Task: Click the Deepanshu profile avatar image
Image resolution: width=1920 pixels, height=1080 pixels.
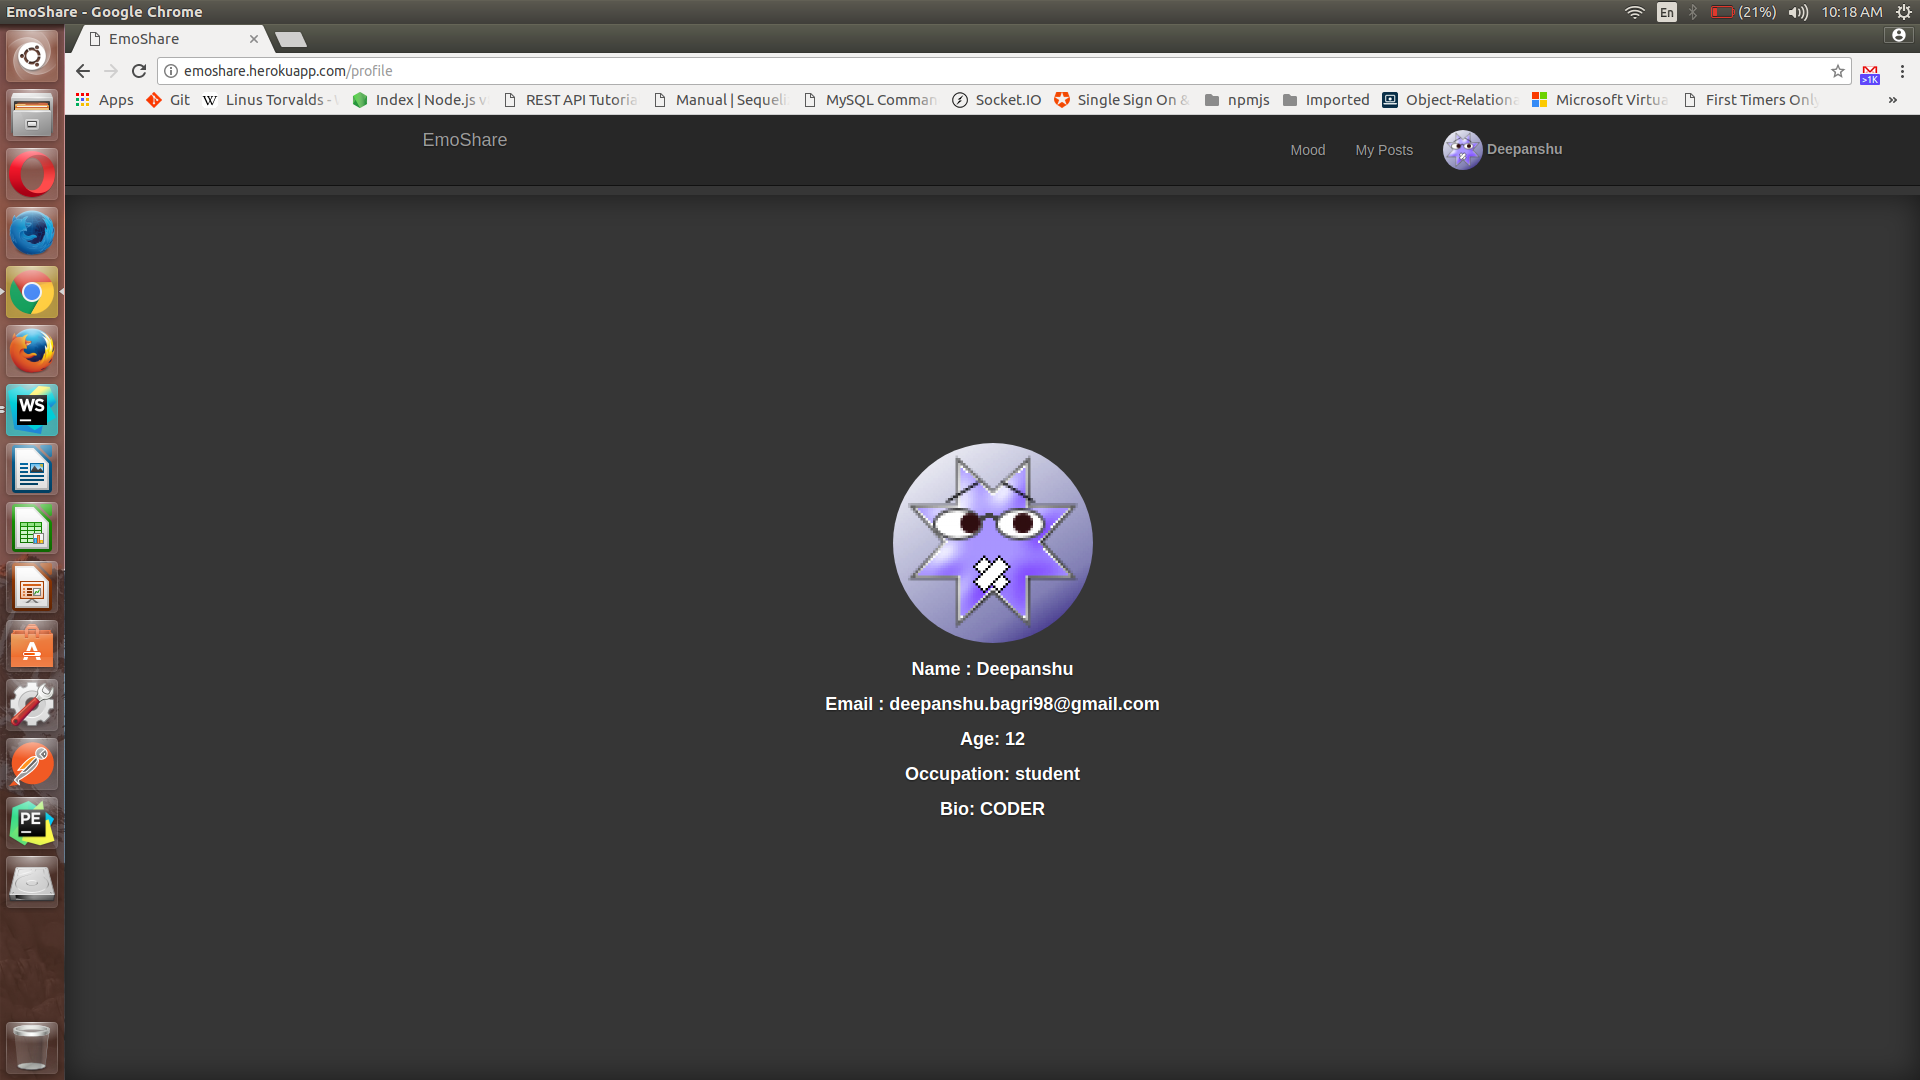Action: click(x=1461, y=149)
